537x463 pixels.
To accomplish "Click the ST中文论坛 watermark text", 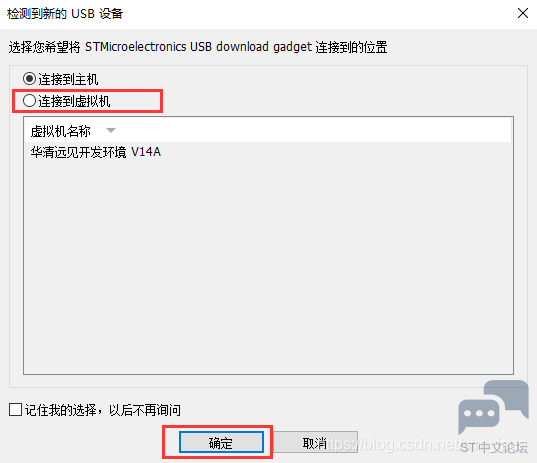I will pos(494,448).
